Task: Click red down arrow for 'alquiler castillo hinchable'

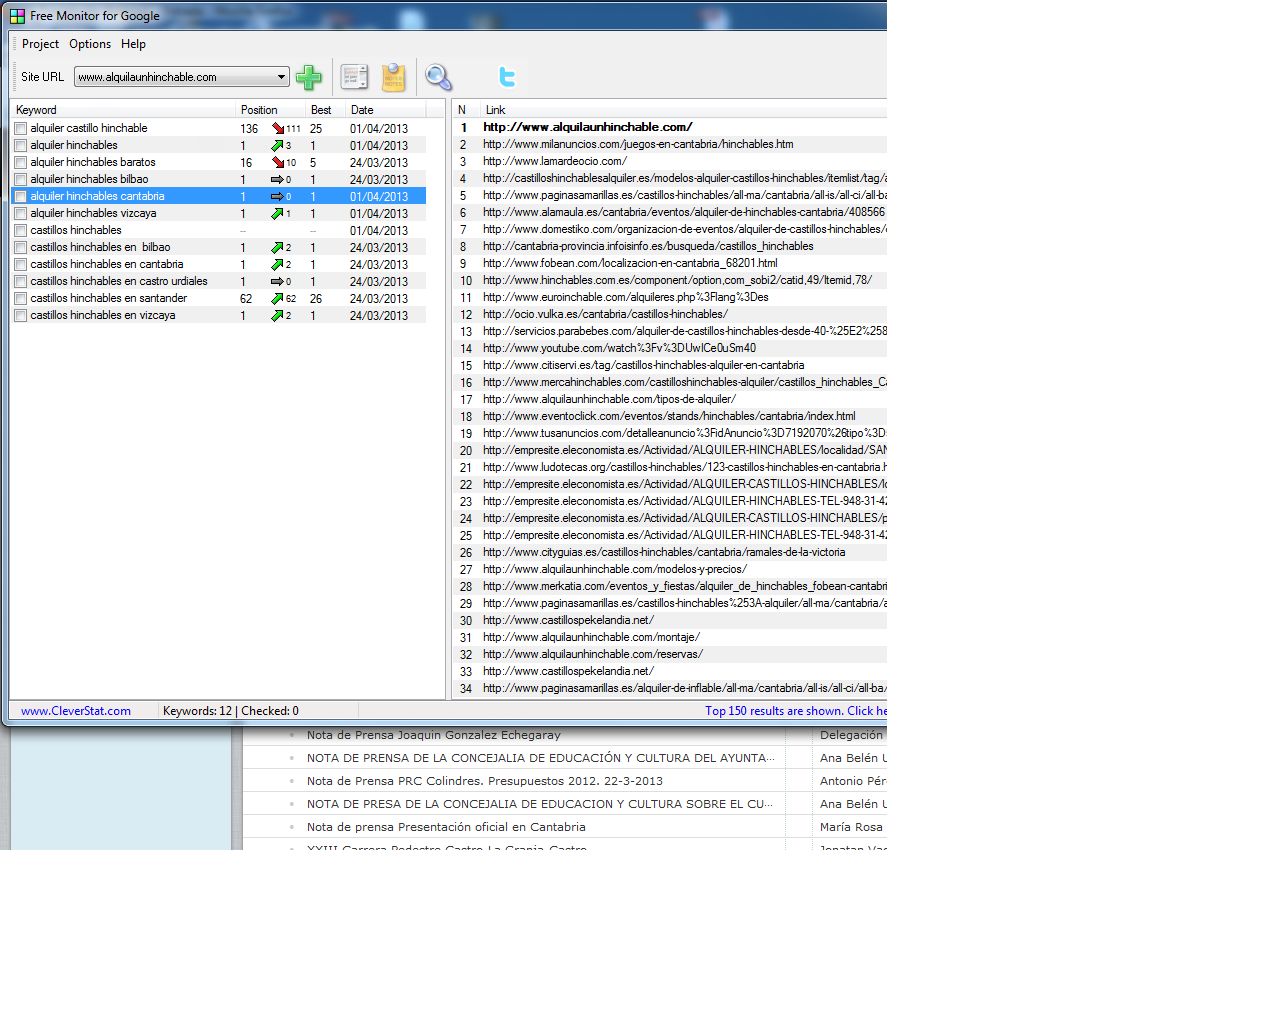Action: [x=278, y=128]
